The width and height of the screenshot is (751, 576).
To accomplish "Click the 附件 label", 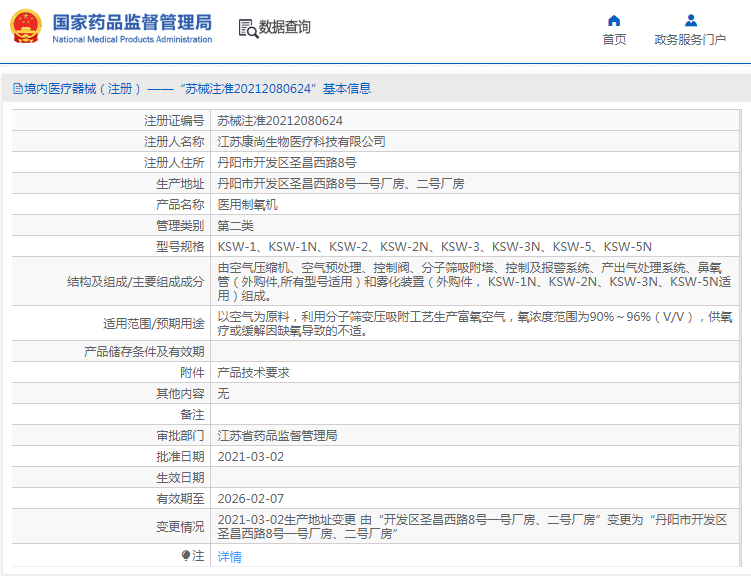I will click(192, 373).
